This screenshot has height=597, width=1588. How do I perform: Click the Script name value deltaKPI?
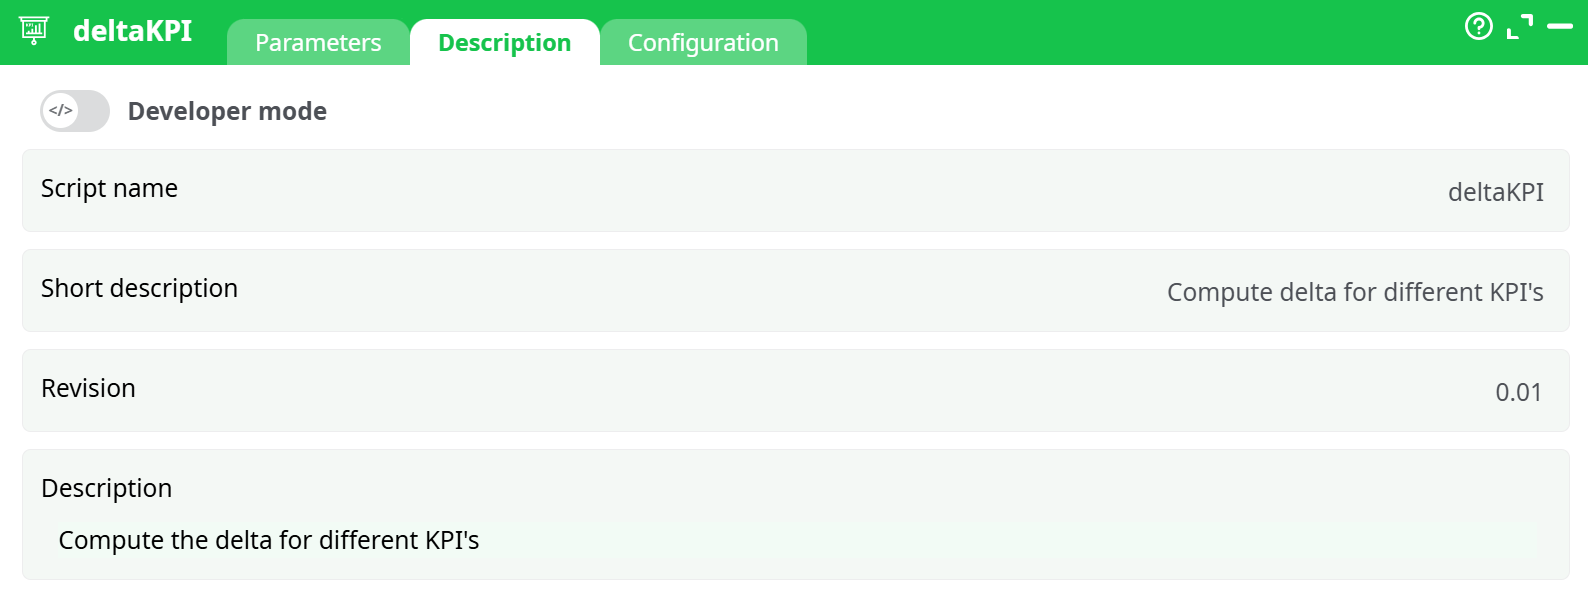[1496, 191]
